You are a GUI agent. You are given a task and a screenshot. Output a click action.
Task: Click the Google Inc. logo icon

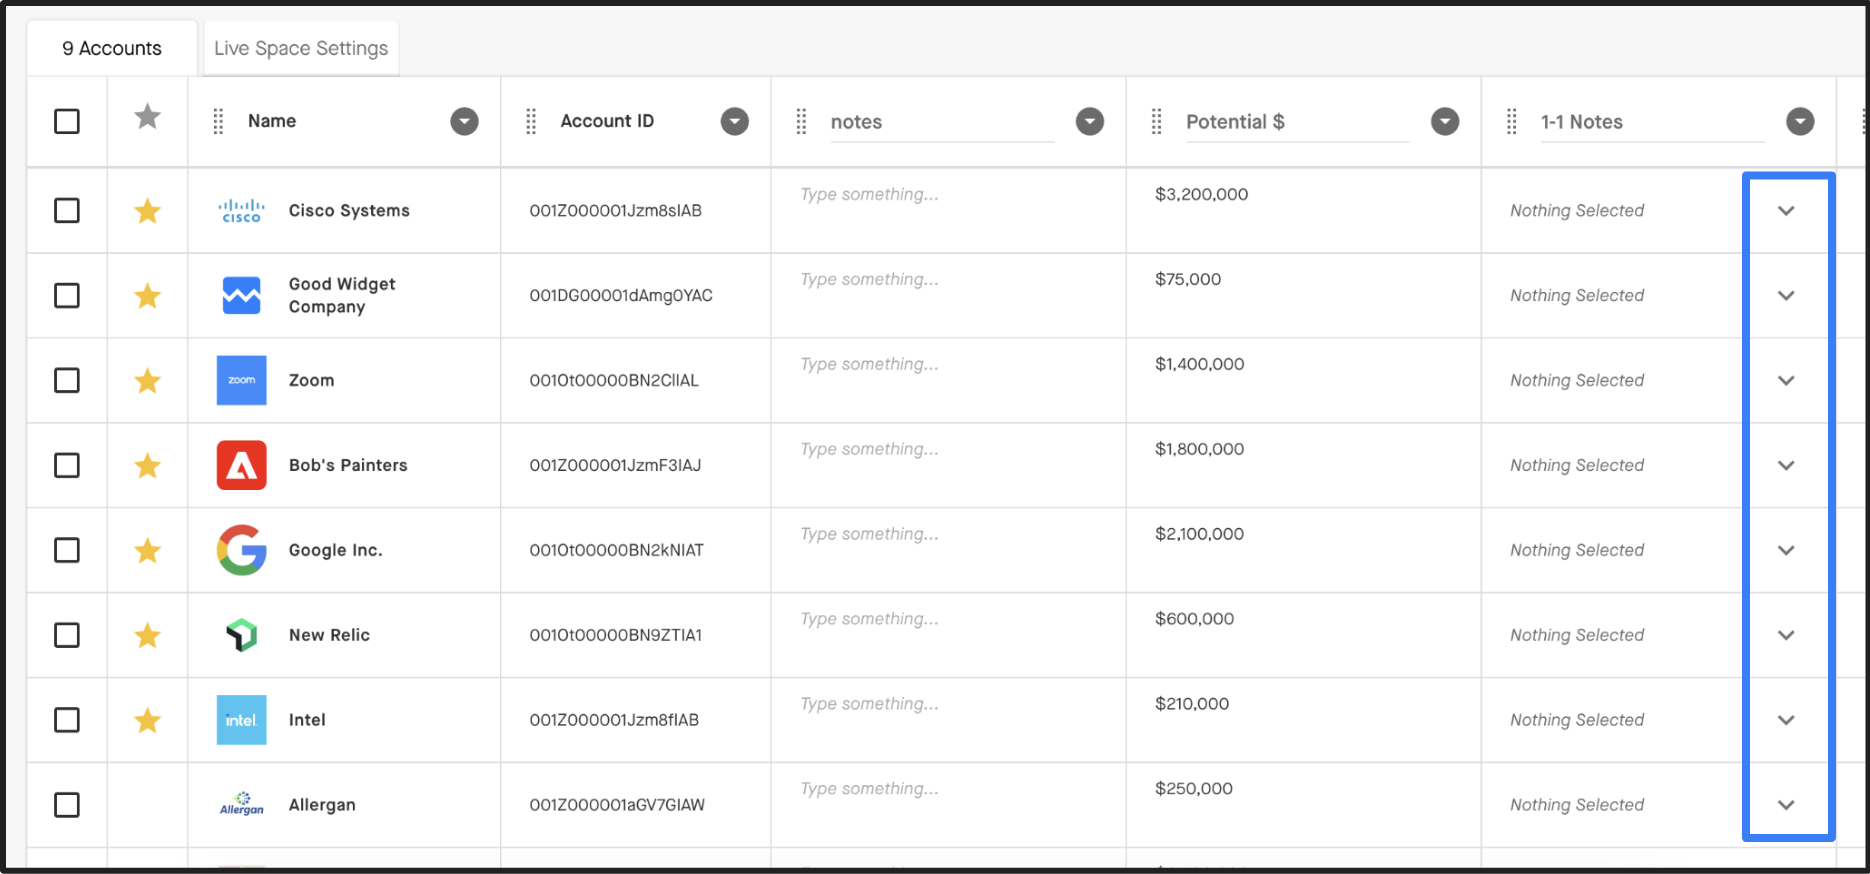242,550
